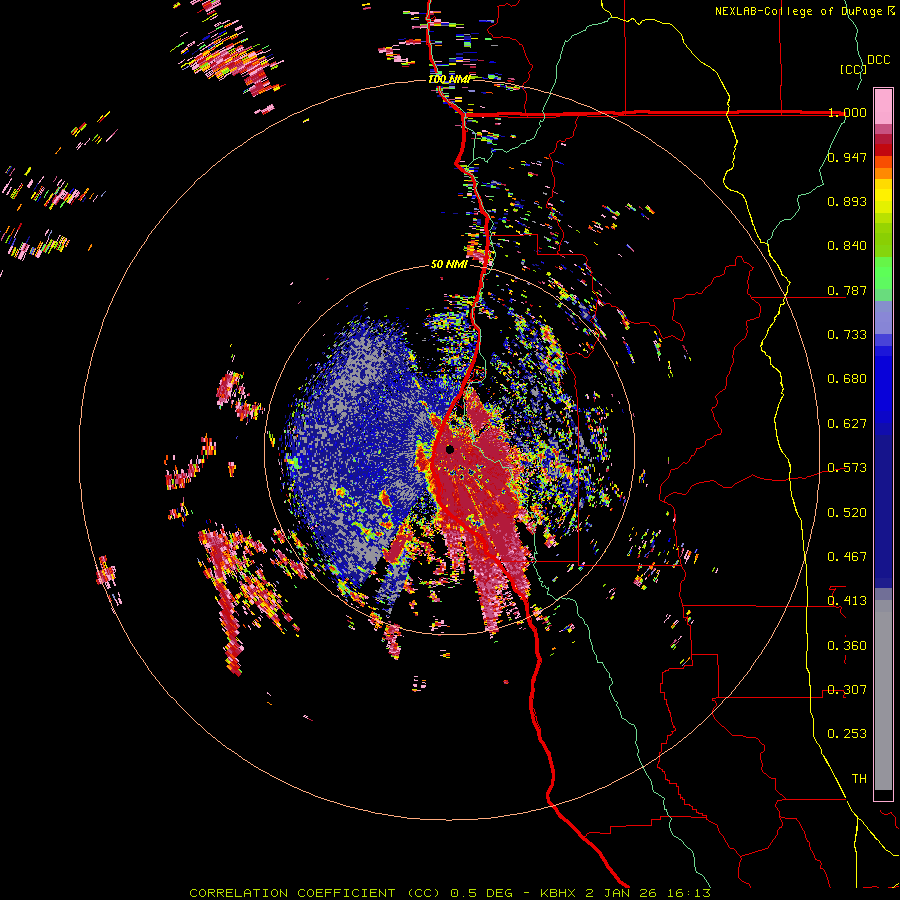Click the "[CC]" legend label
Screen dimensions: 900x900
853,69
